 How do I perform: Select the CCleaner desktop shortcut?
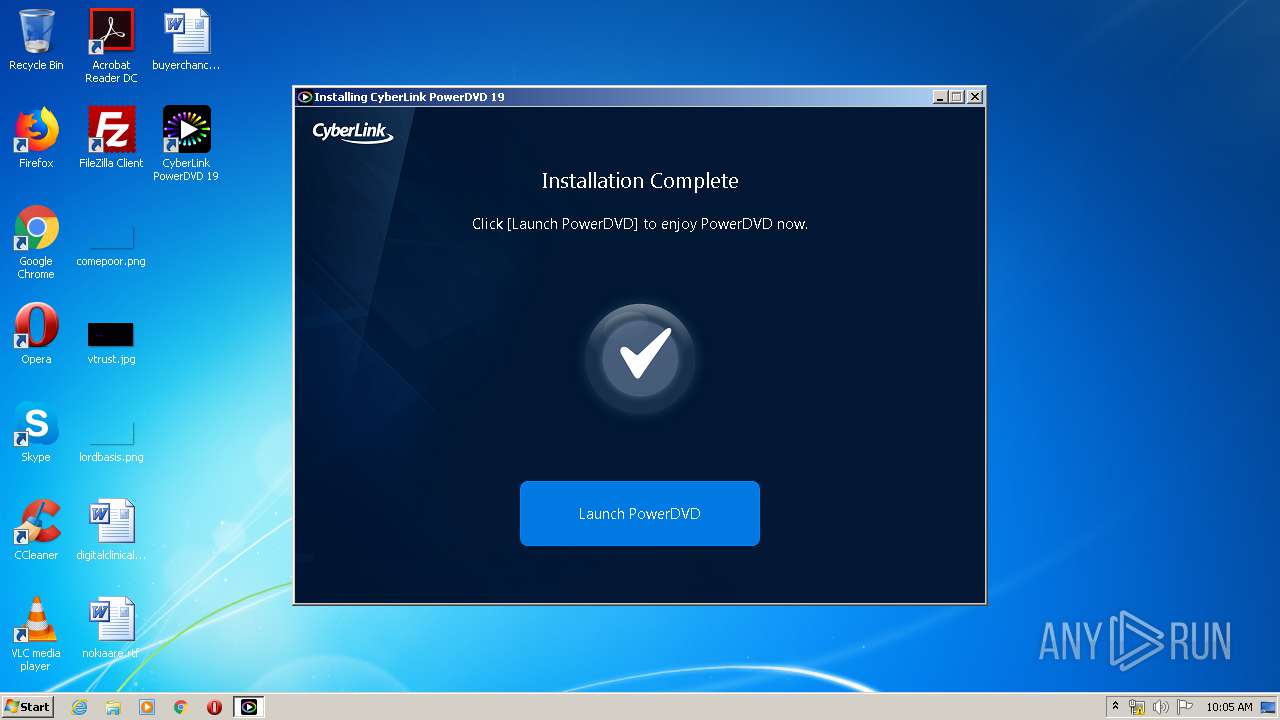(x=36, y=530)
